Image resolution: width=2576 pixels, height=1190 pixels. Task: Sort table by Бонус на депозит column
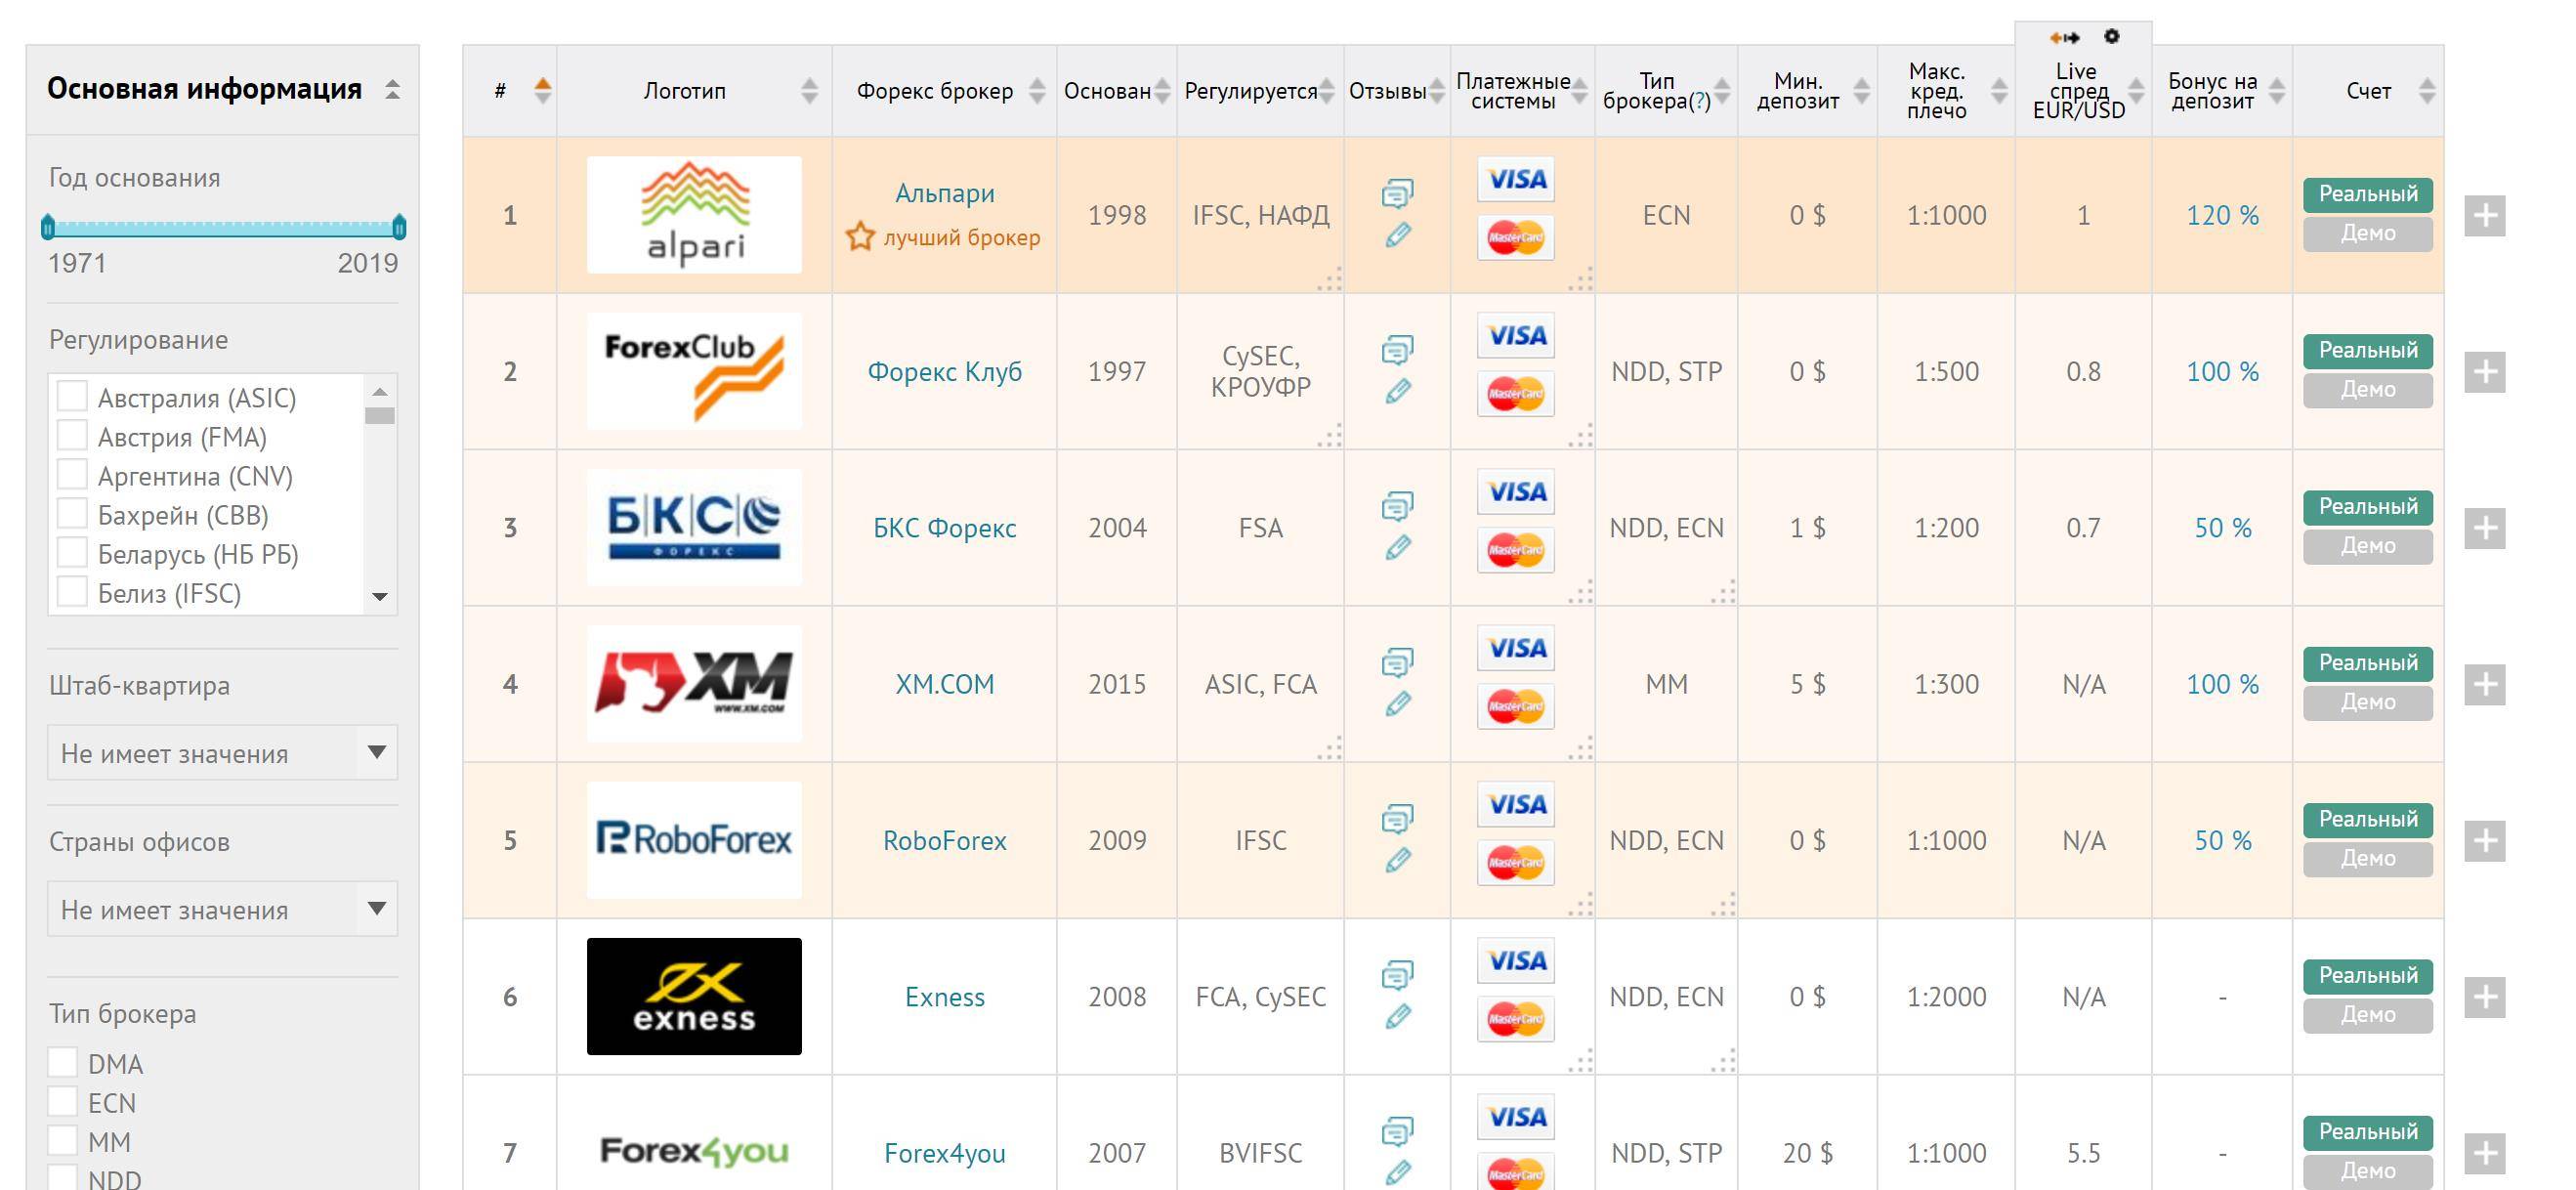(x=2277, y=91)
